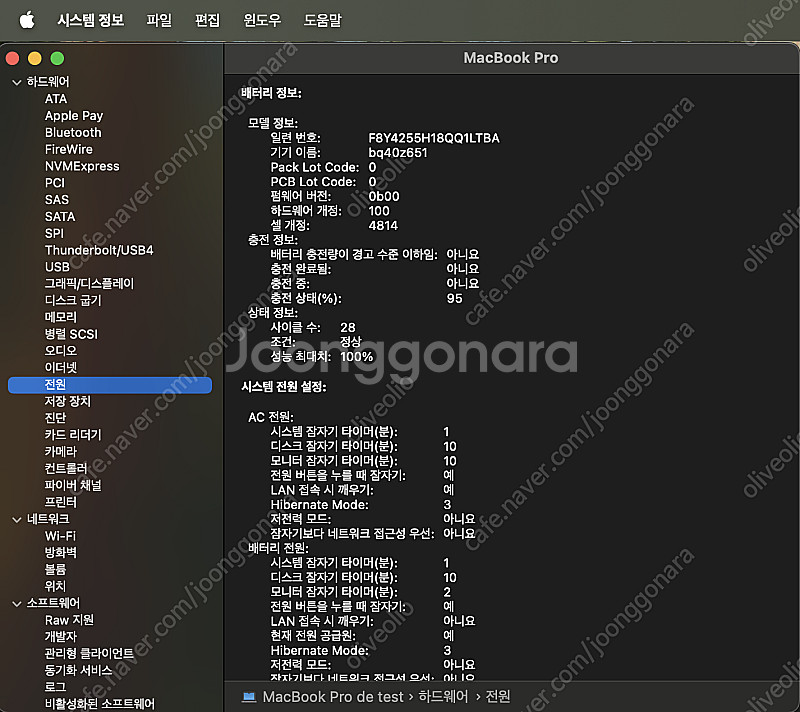The image size is (800, 712).
Task: Select 메모리 in the sidebar
Action: coord(61,317)
